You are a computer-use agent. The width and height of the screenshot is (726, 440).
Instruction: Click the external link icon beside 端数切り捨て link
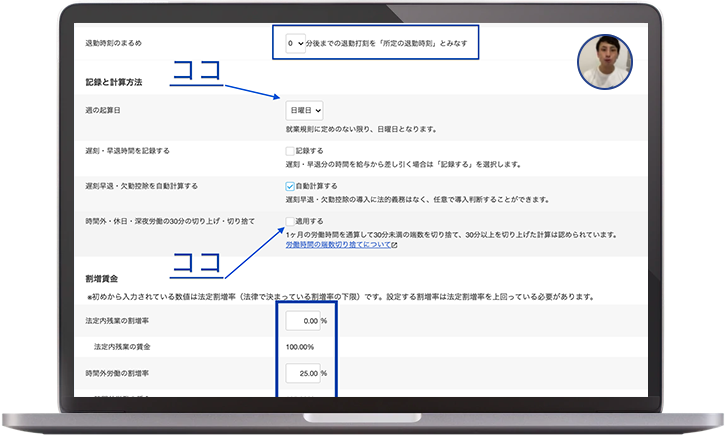pyautogui.click(x=395, y=245)
